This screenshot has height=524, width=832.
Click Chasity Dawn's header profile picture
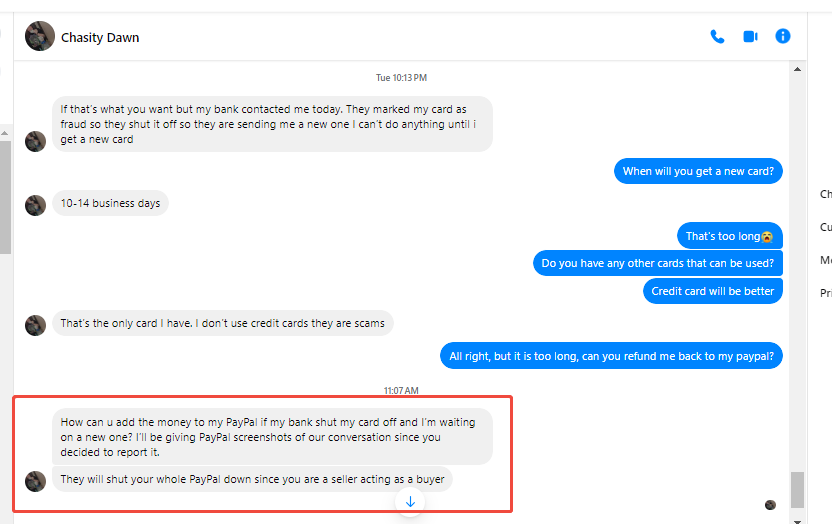pyautogui.click(x=40, y=37)
